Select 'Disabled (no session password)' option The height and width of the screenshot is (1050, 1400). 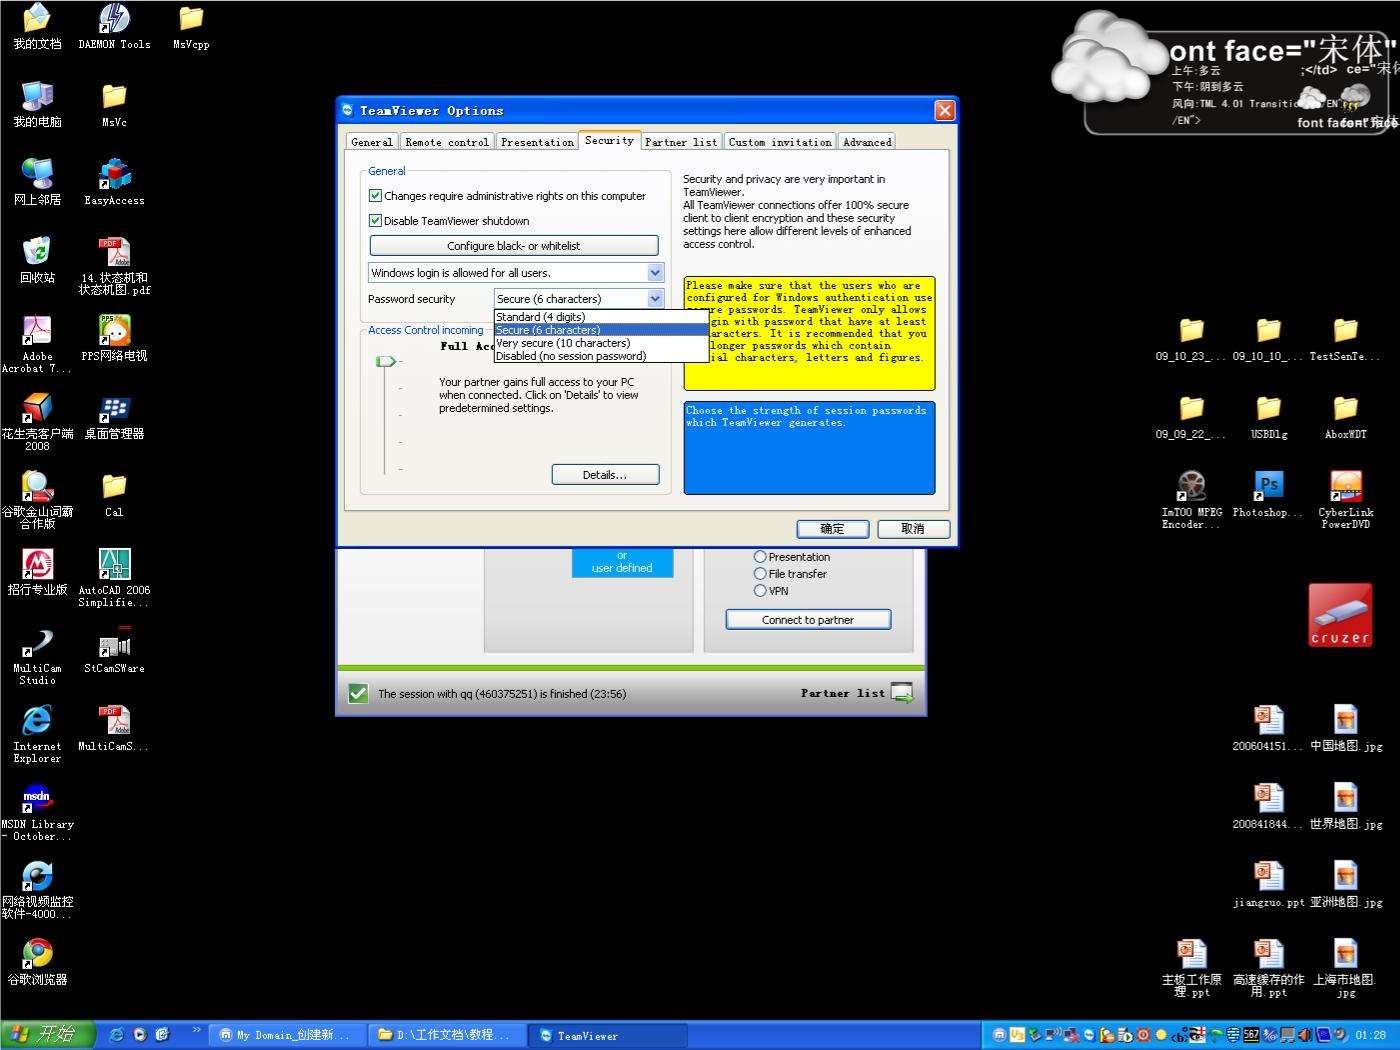[571, 356]
